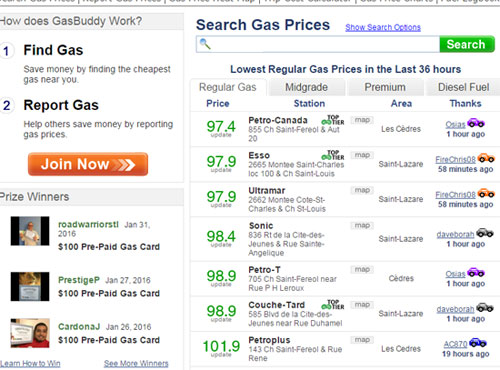The height and width of the screenshot is (370, 500).
Task: Open the FireChris08 profile link in the Esso row
Action: pos(455,160)
